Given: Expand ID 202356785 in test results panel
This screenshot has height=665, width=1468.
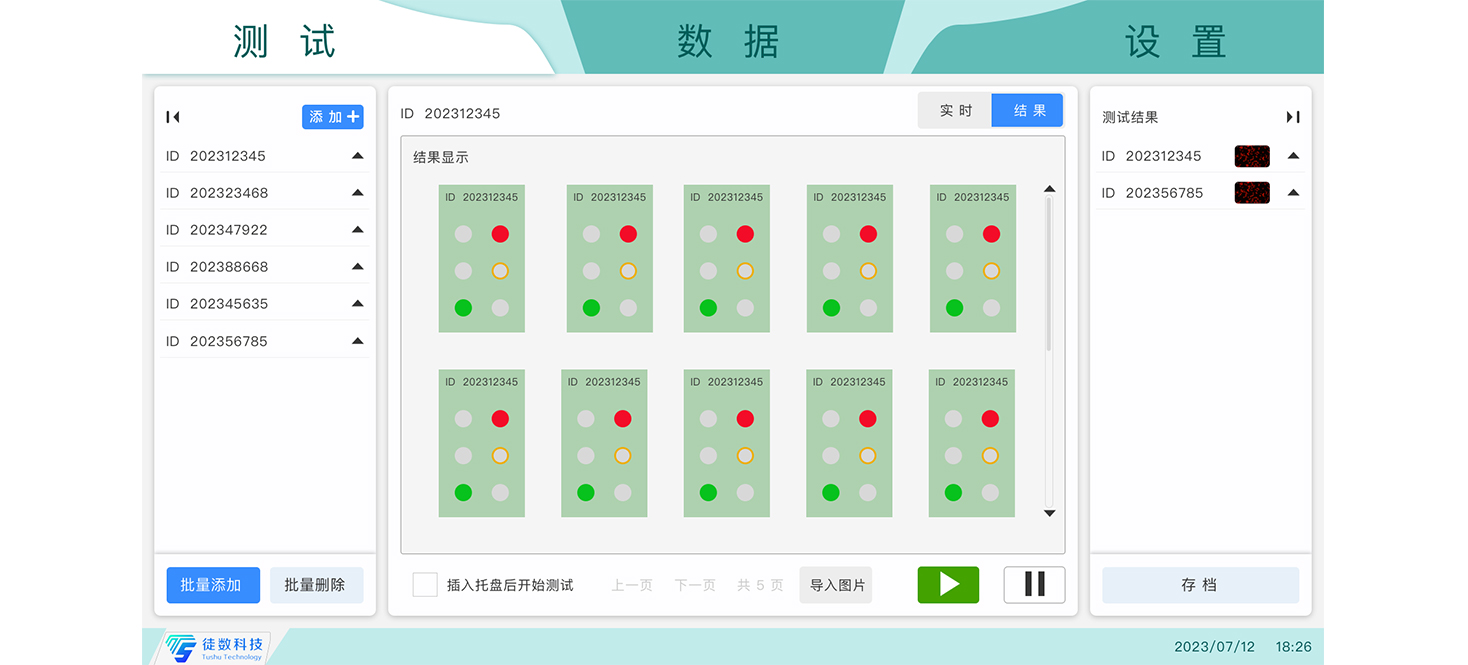Looking at the screenshot, I should pos(1293,193).
